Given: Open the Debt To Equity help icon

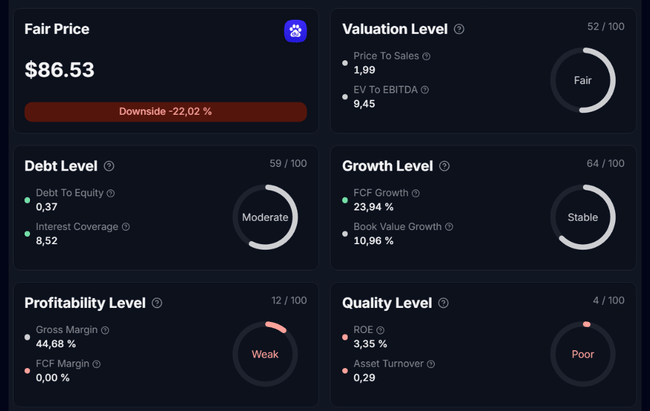Looking at the screenshot, I should 111,193.
